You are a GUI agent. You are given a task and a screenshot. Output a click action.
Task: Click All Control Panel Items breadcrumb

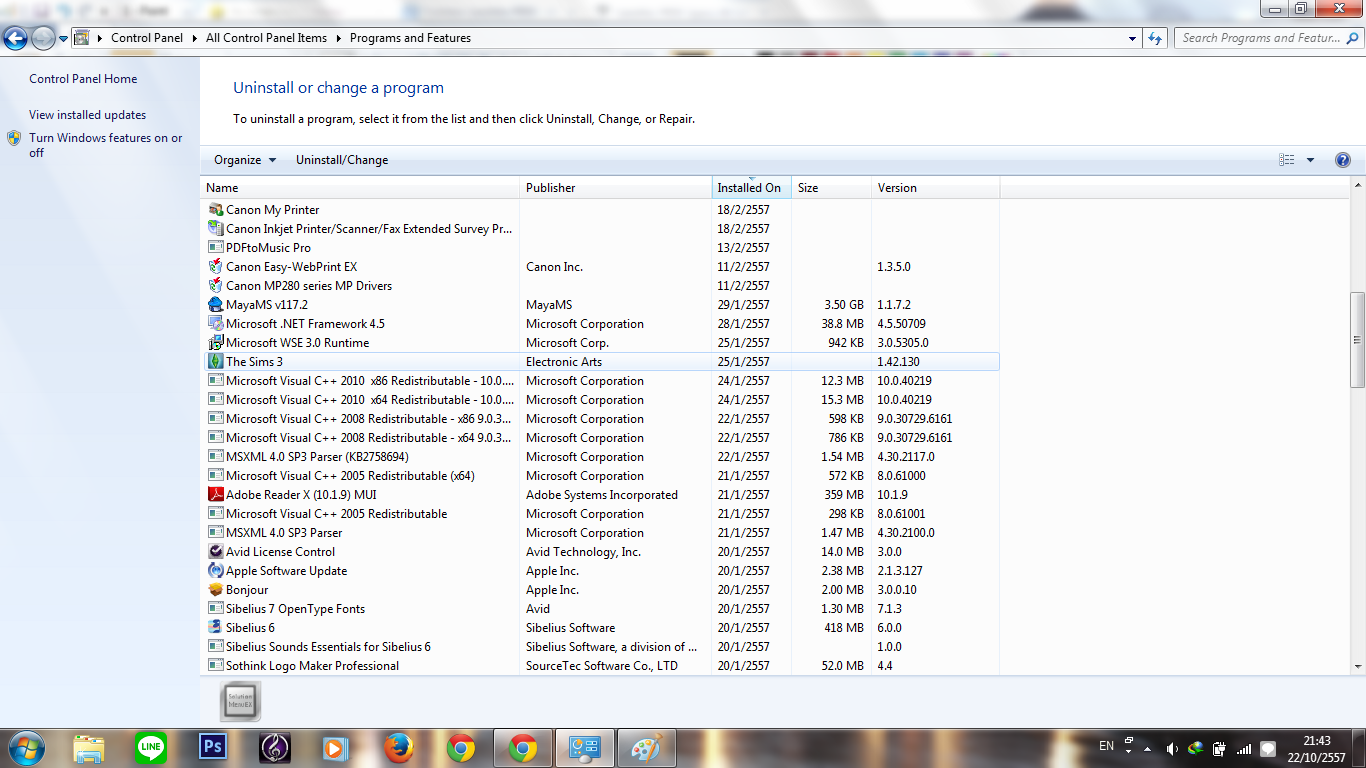pyautogui.click(x=266, y=38)
